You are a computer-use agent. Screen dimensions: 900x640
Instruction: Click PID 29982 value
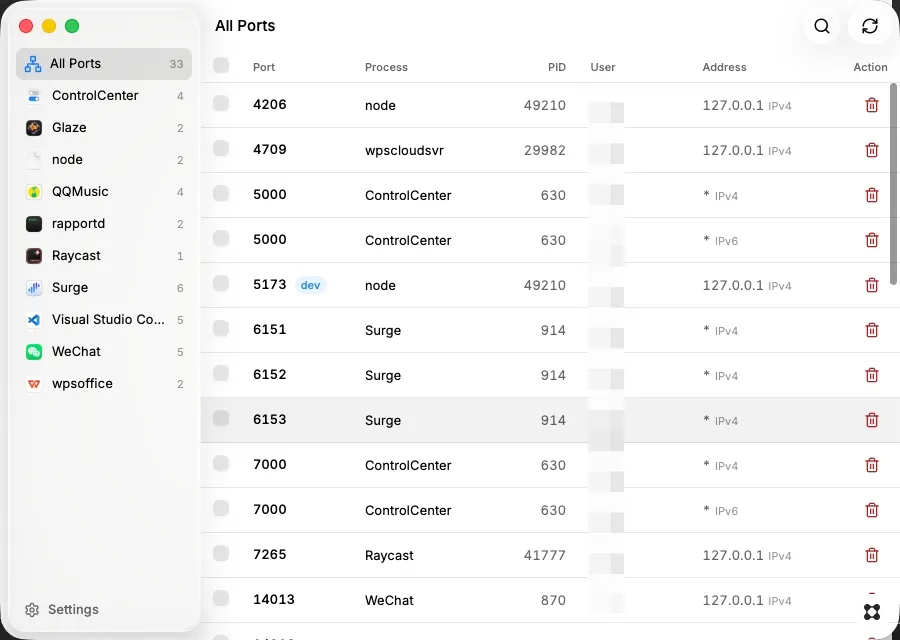545,150
